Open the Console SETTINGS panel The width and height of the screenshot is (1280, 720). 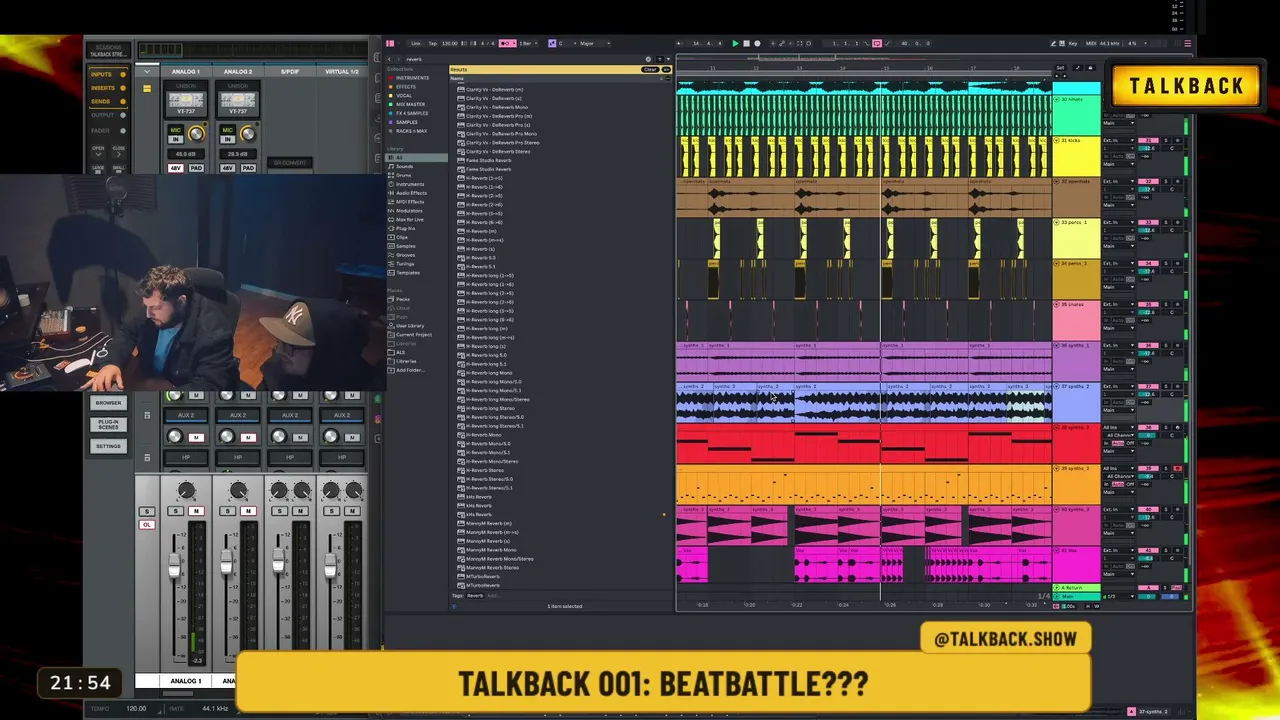pos(108,446)
